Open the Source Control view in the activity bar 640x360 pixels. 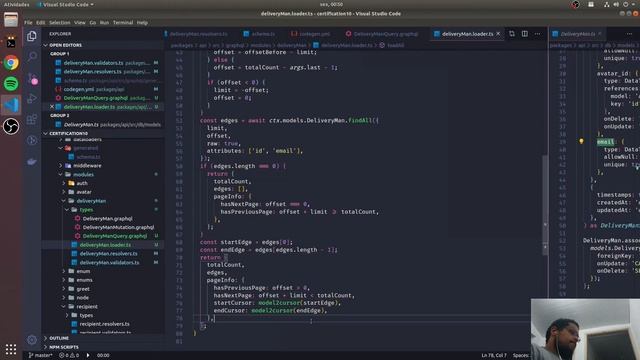pos(32,78)
